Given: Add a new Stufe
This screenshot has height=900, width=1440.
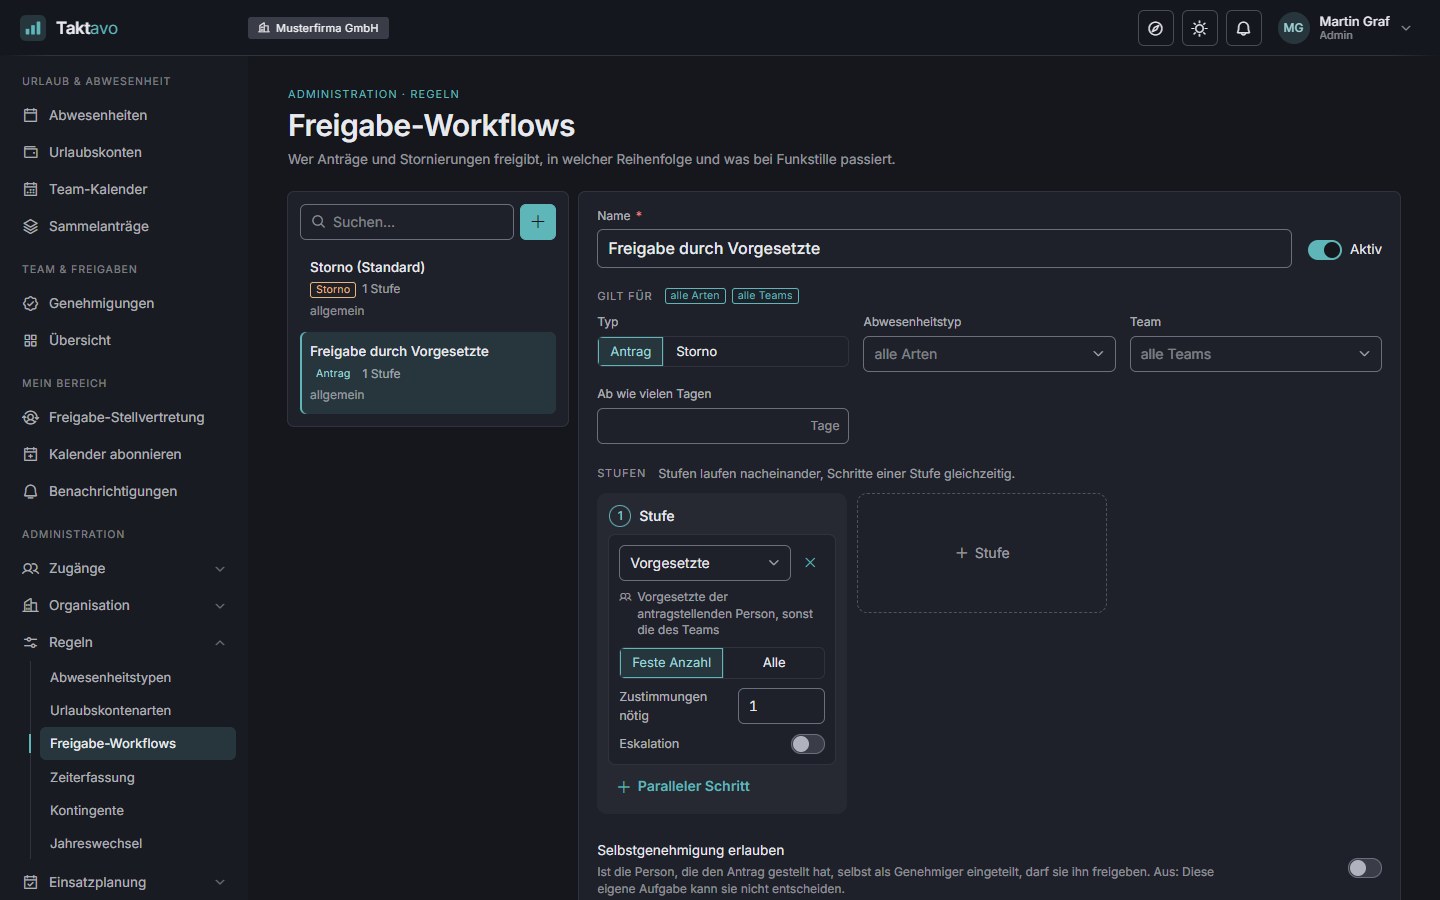Looking at the screenshot, I should point(982,553).
